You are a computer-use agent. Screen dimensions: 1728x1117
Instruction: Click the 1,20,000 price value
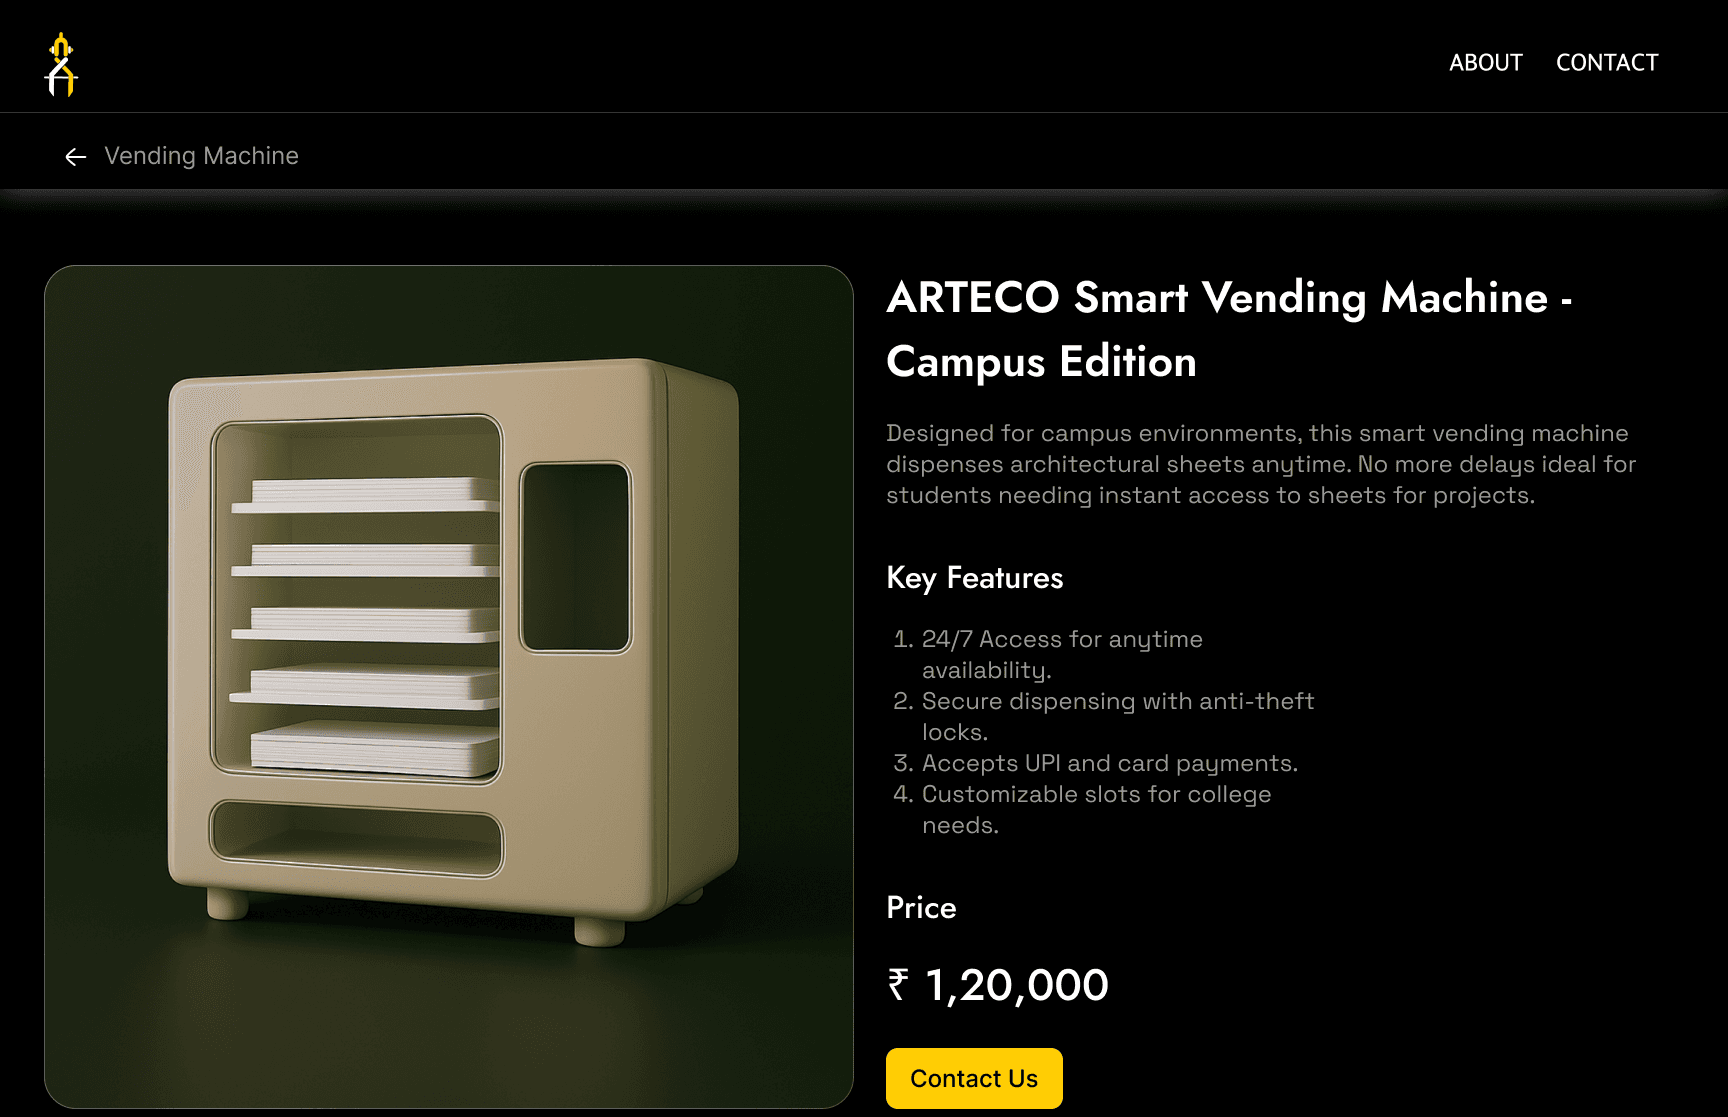coord(1017,985)
